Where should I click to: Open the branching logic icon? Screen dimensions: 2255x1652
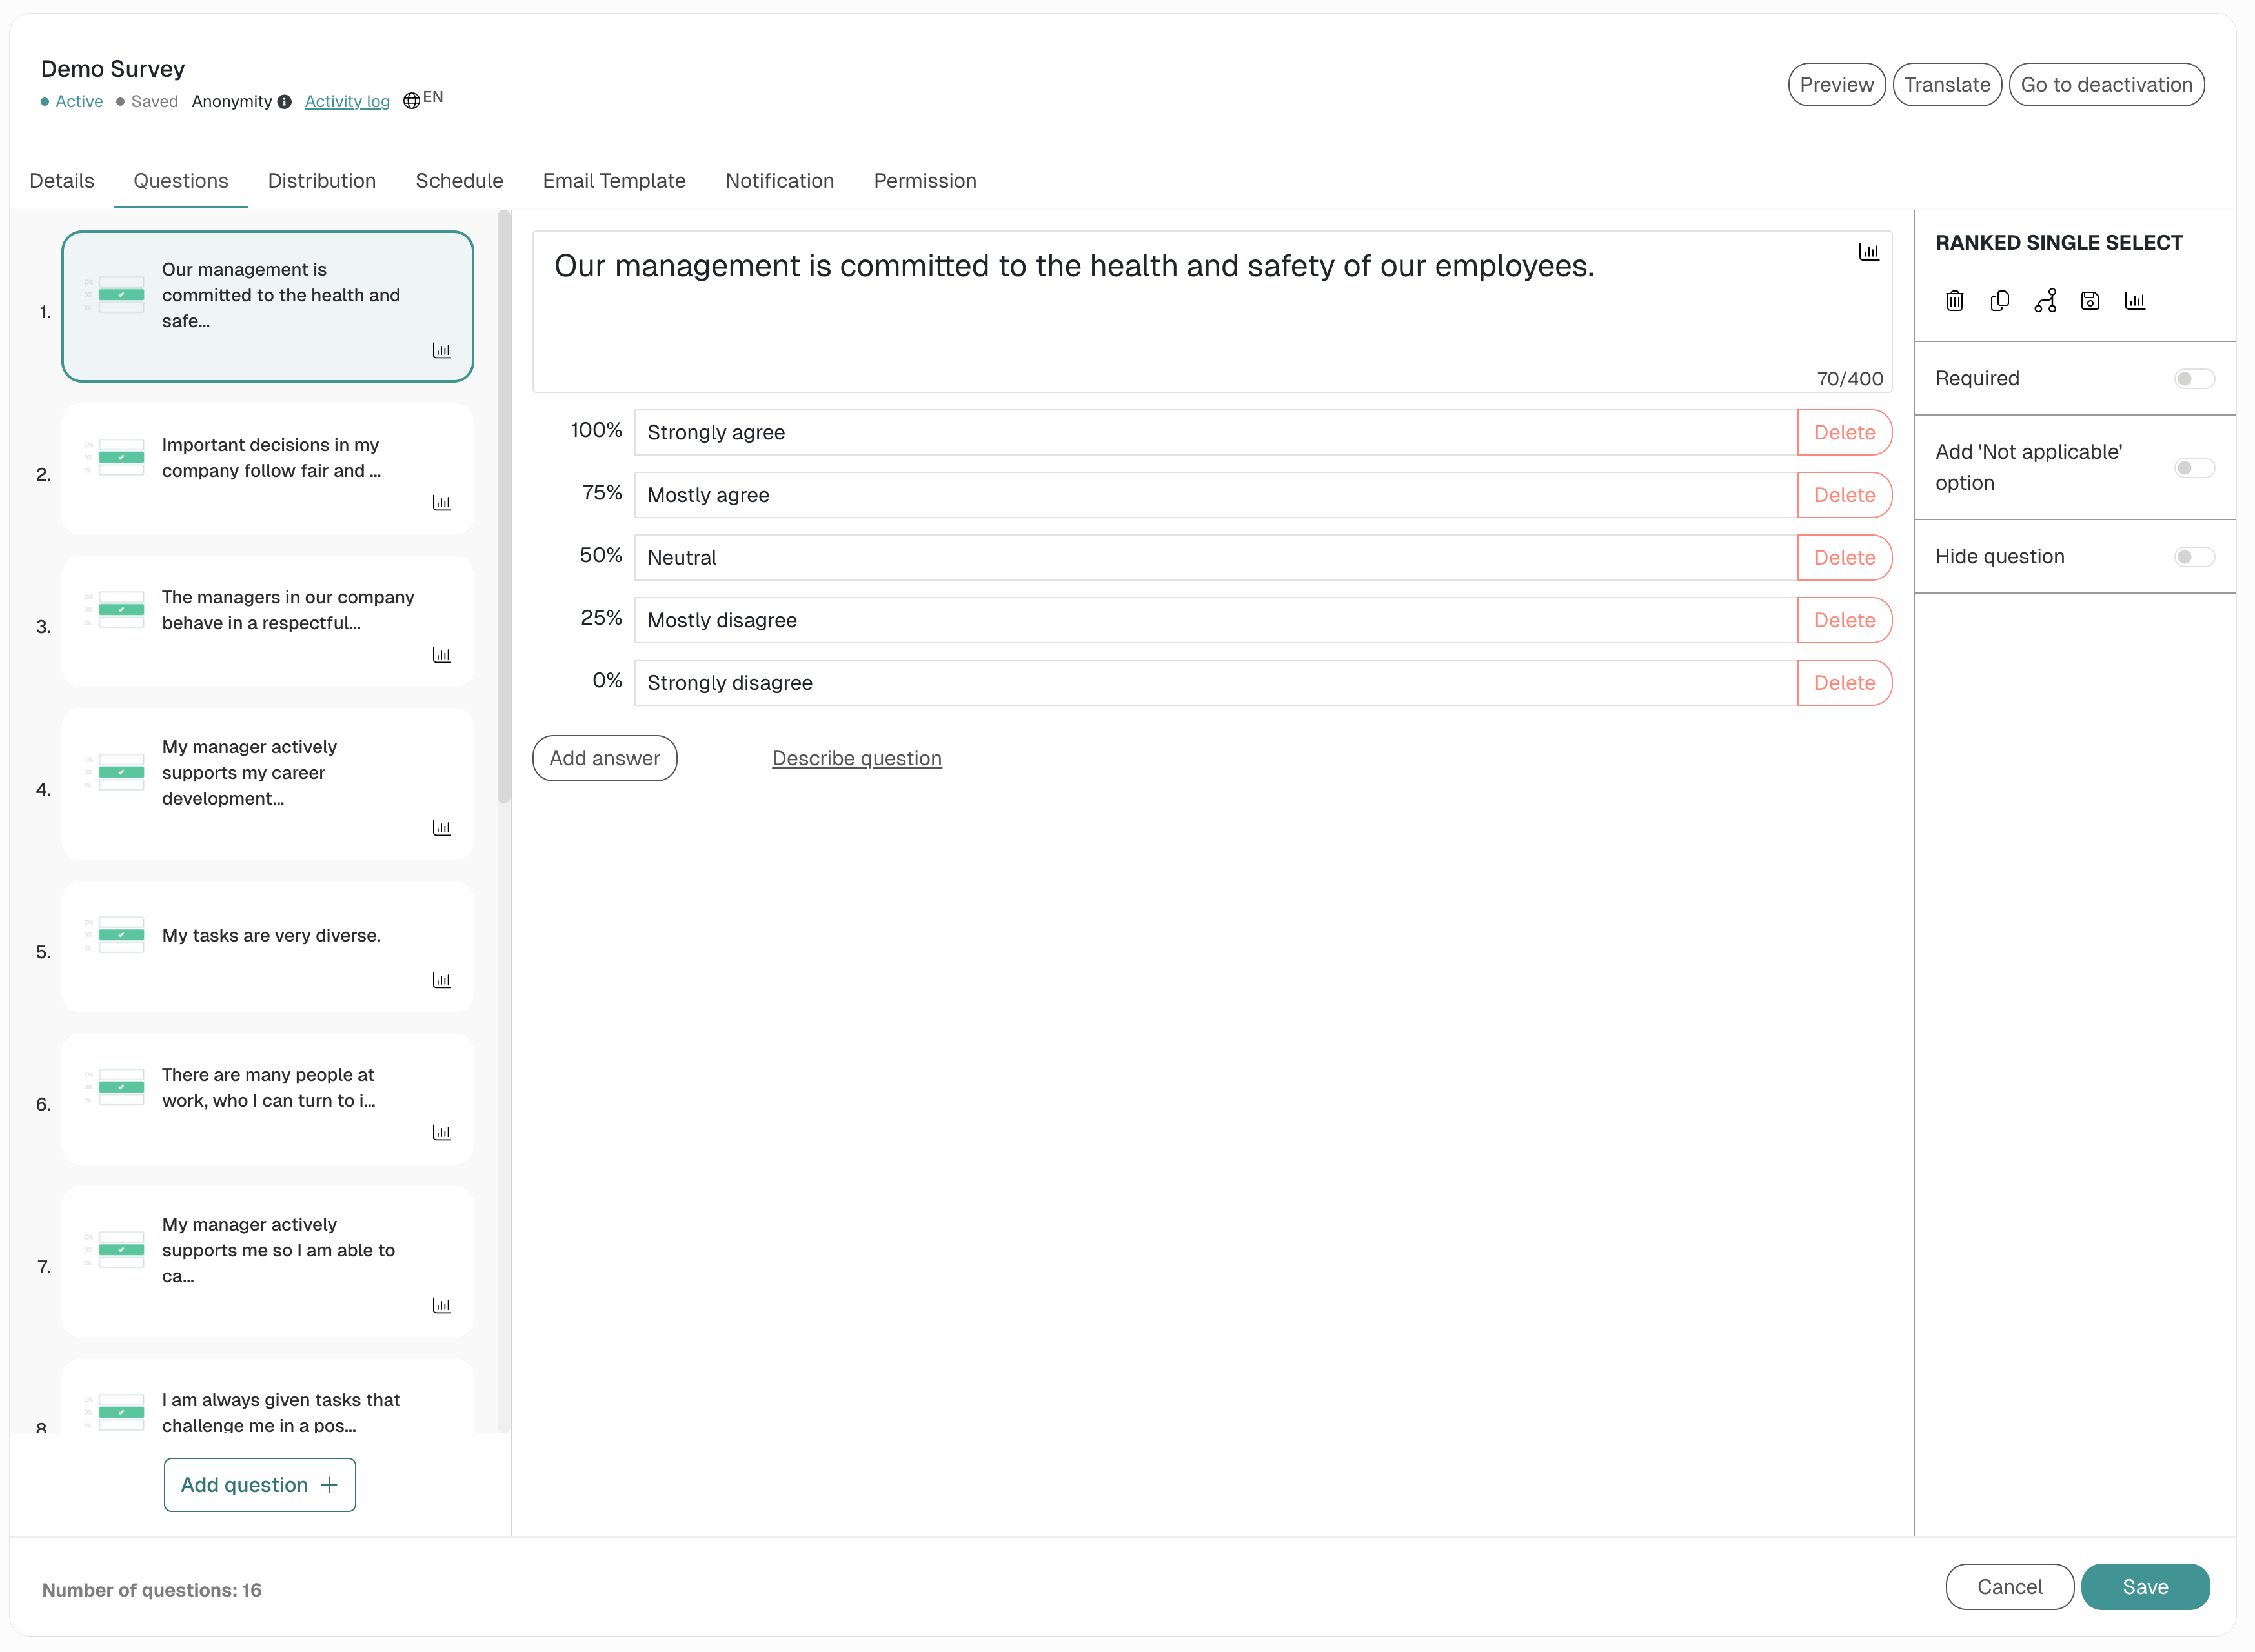pyautogui.click(x=2045, y=301)
